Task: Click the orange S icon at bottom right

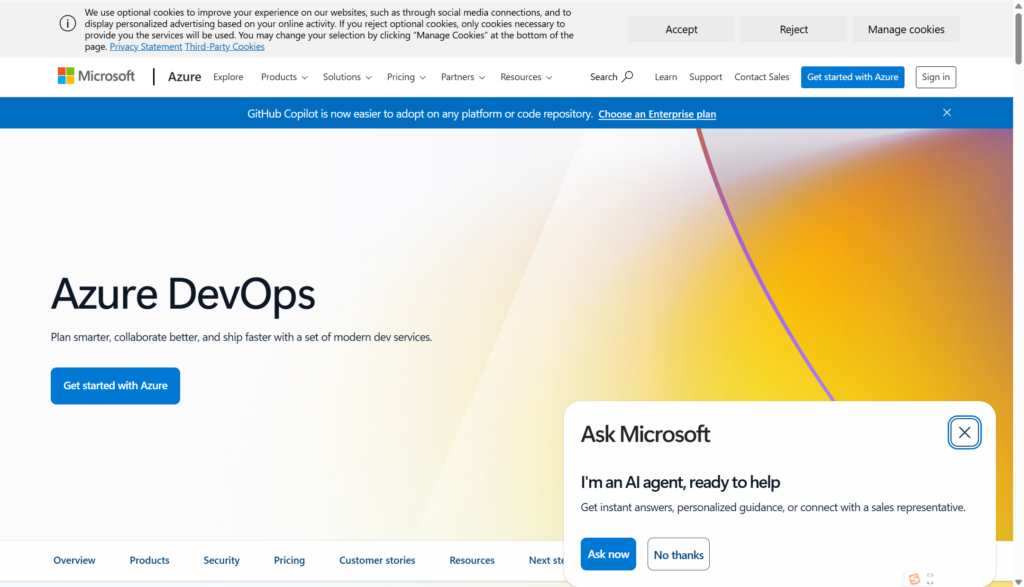Action: (914, 579)
